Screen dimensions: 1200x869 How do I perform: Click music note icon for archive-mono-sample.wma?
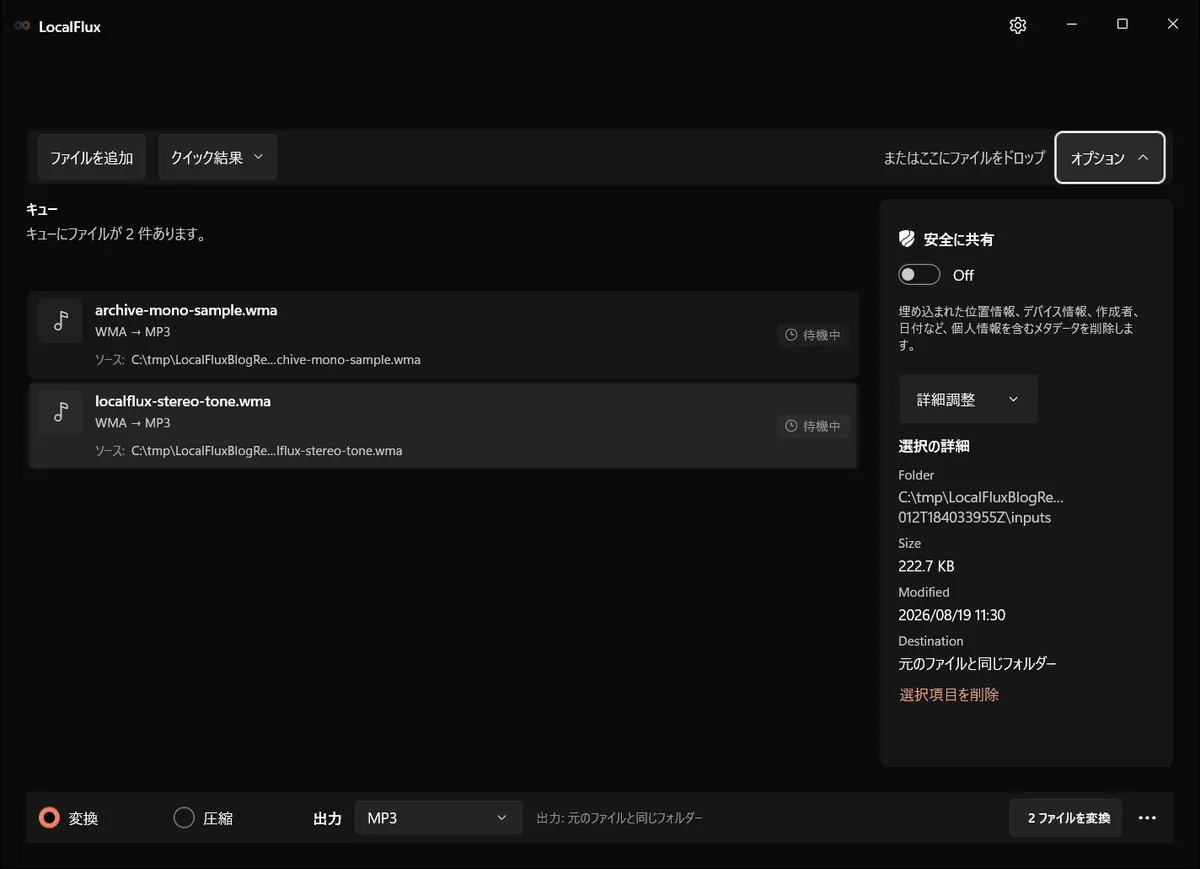point(61,320)
